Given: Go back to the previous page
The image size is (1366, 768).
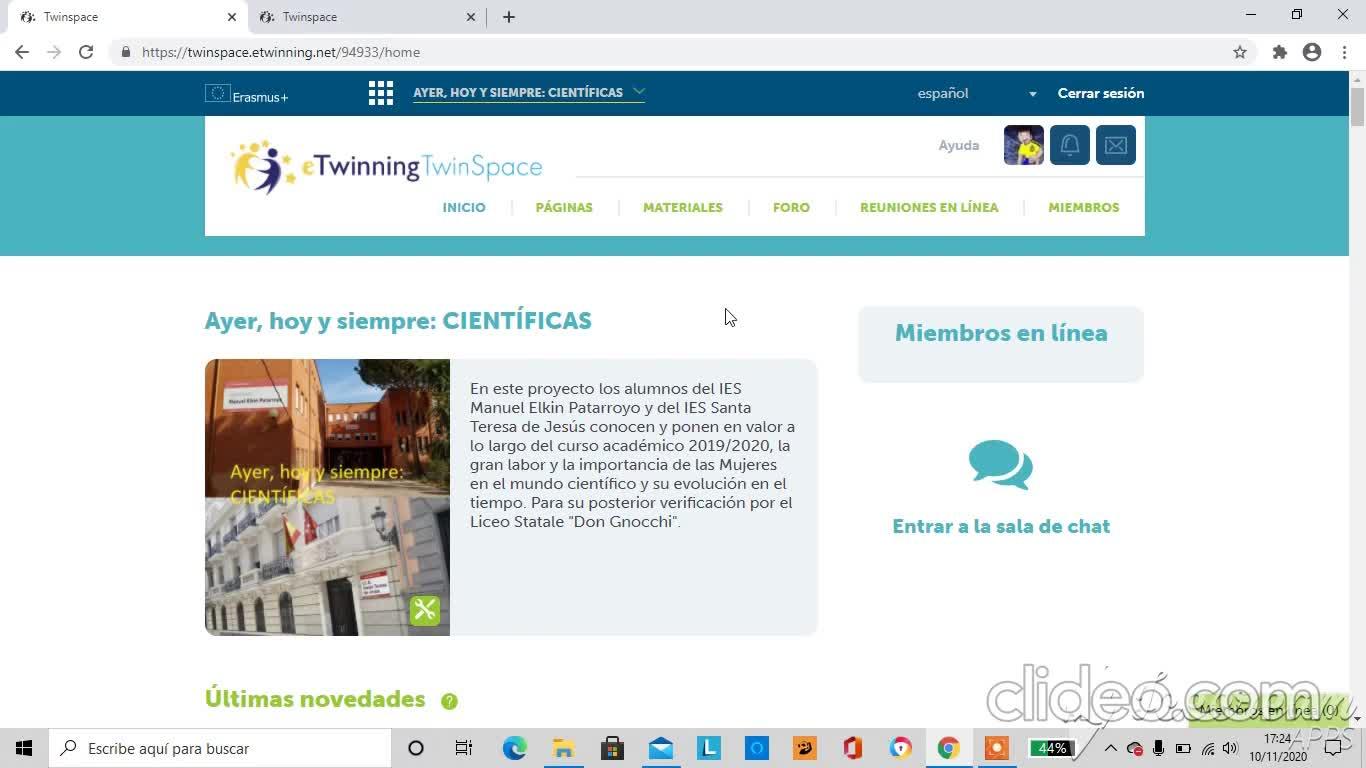Looking at the screenshot, I should pyautogui.click(x=22, y=52).
